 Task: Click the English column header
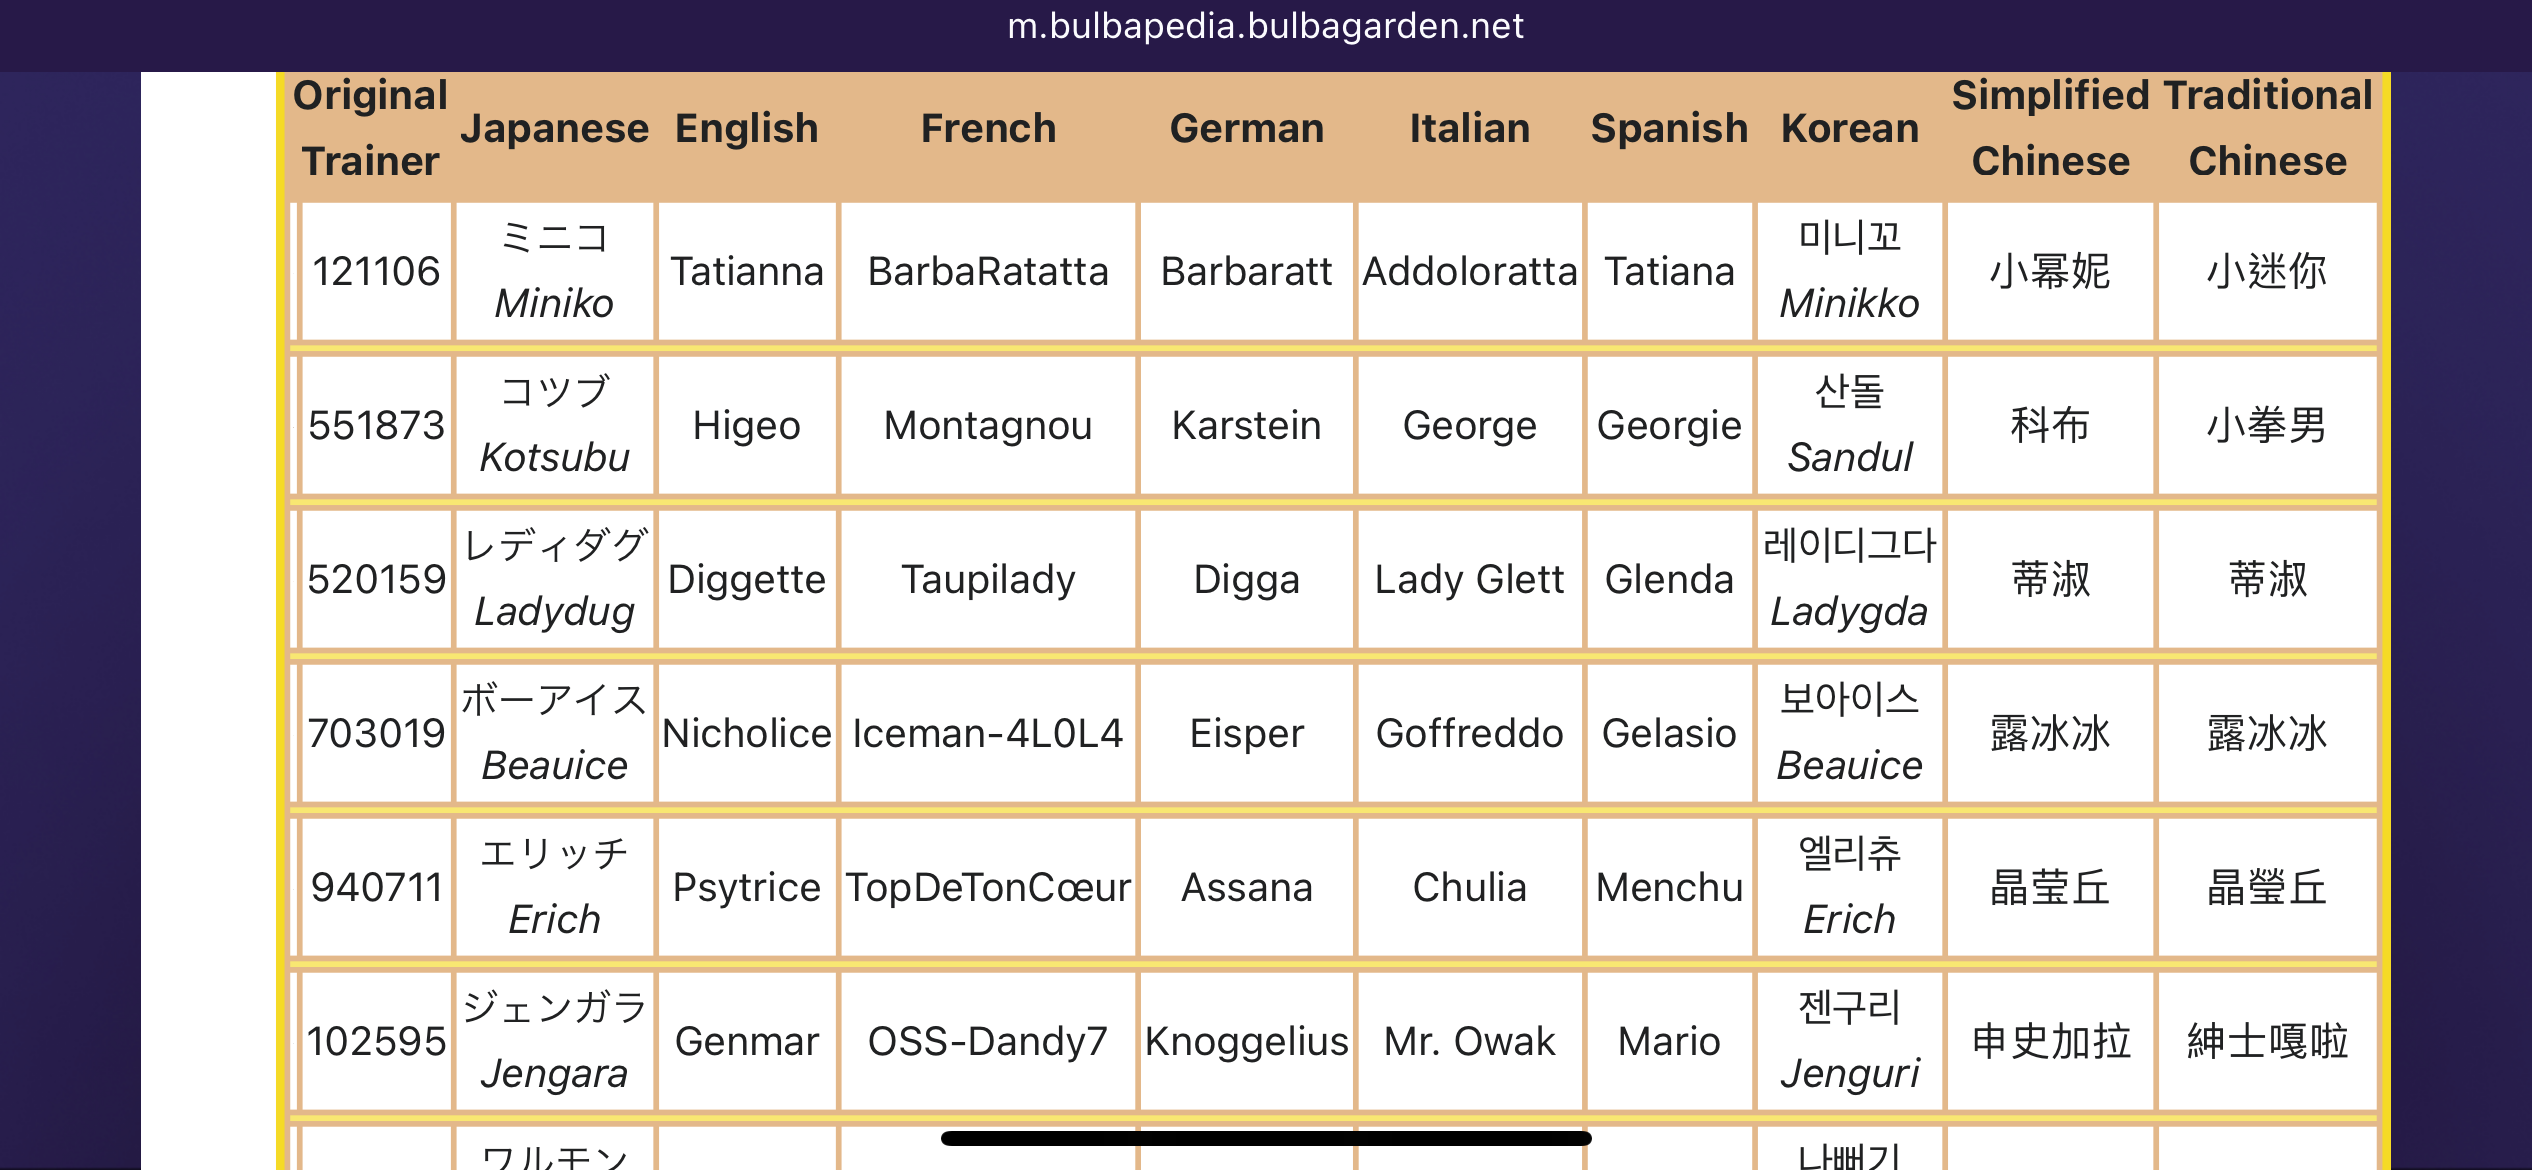[x=746, y=128]
